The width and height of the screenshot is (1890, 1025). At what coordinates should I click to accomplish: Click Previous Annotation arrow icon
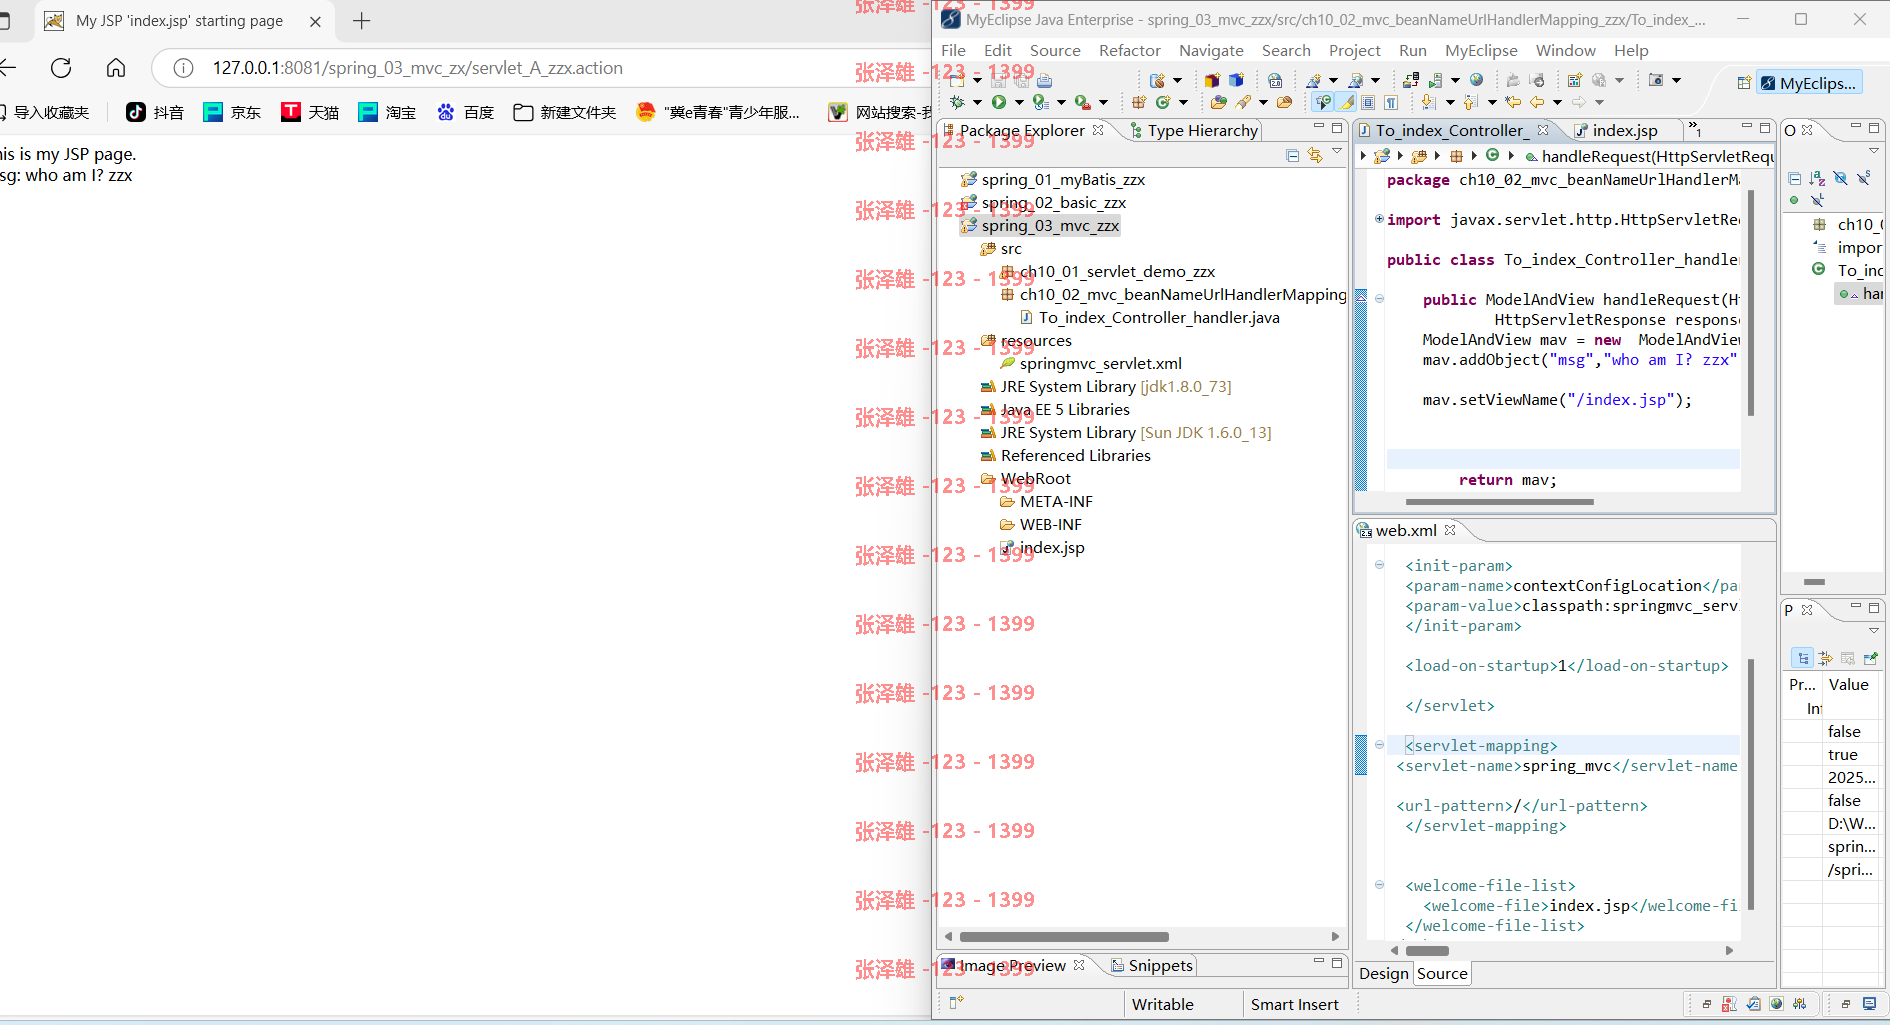[x=1470, y=102]
